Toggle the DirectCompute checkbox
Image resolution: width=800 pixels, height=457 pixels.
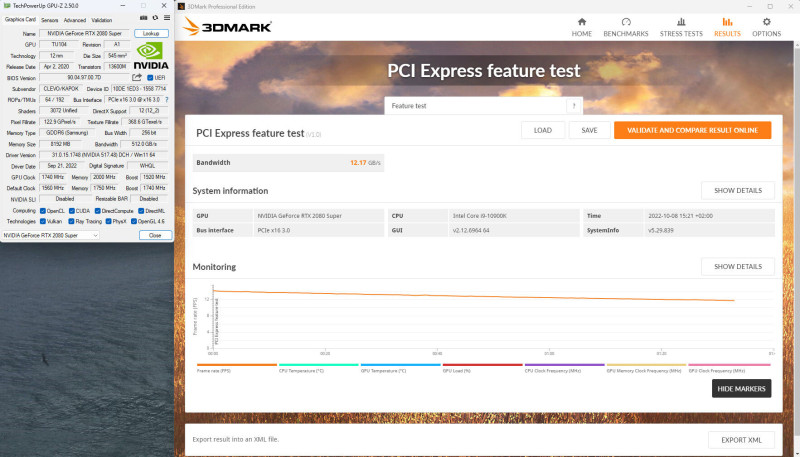pyautogui.click(x=97, y=211)
